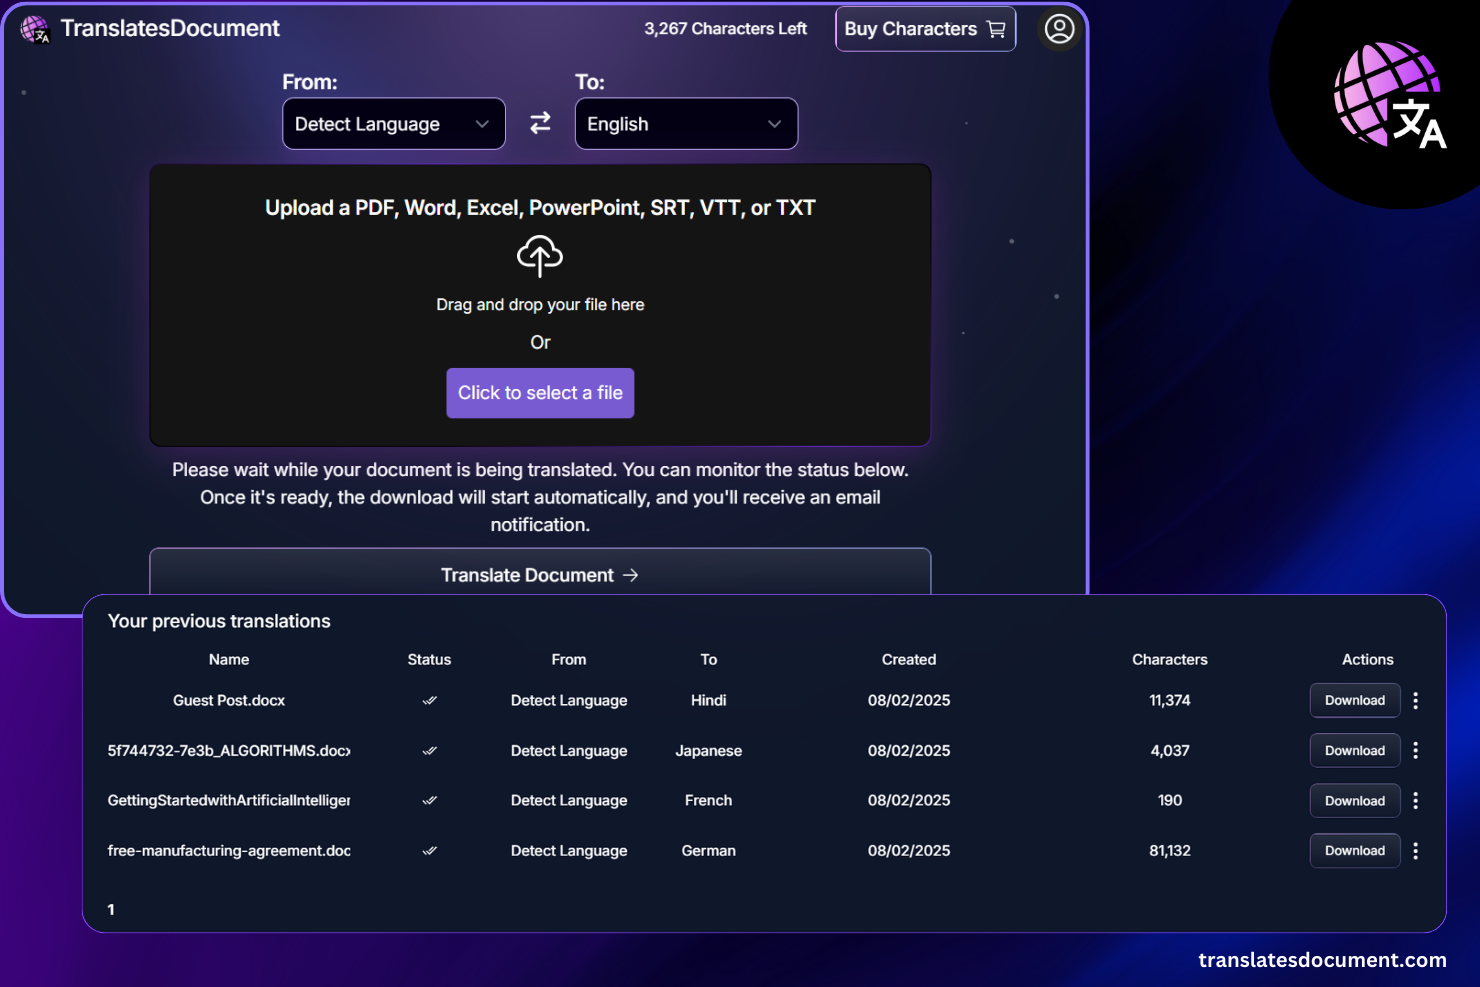Click the Created column header

tap(909, 660)
